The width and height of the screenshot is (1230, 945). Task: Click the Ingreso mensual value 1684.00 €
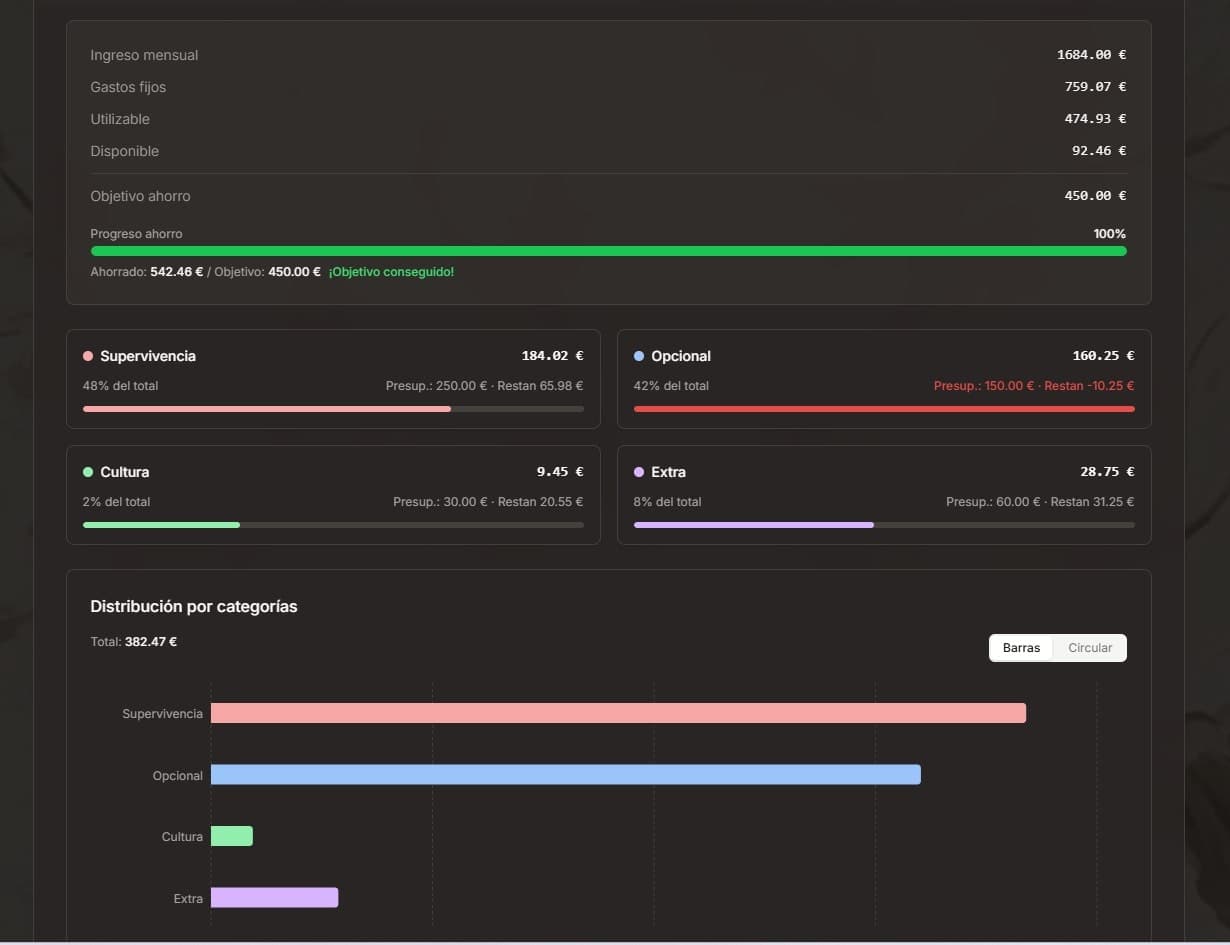tap(1091, 55)
